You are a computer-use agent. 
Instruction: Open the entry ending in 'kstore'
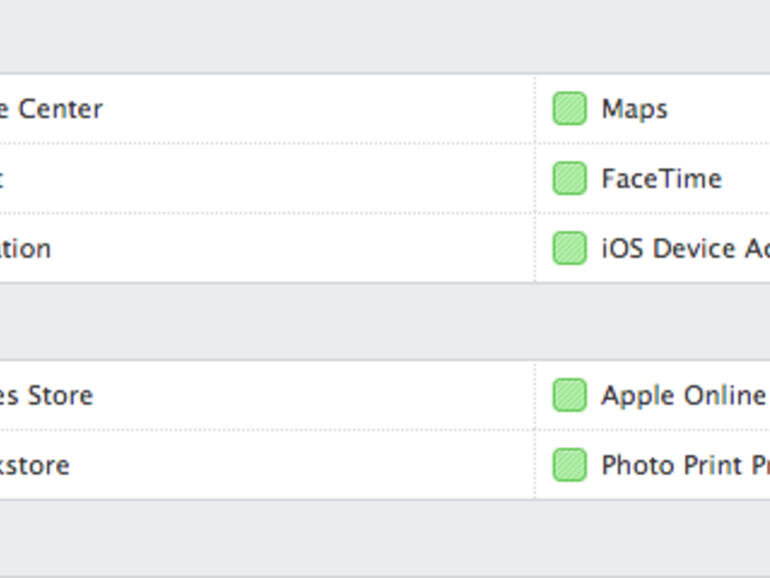(35, 465)
